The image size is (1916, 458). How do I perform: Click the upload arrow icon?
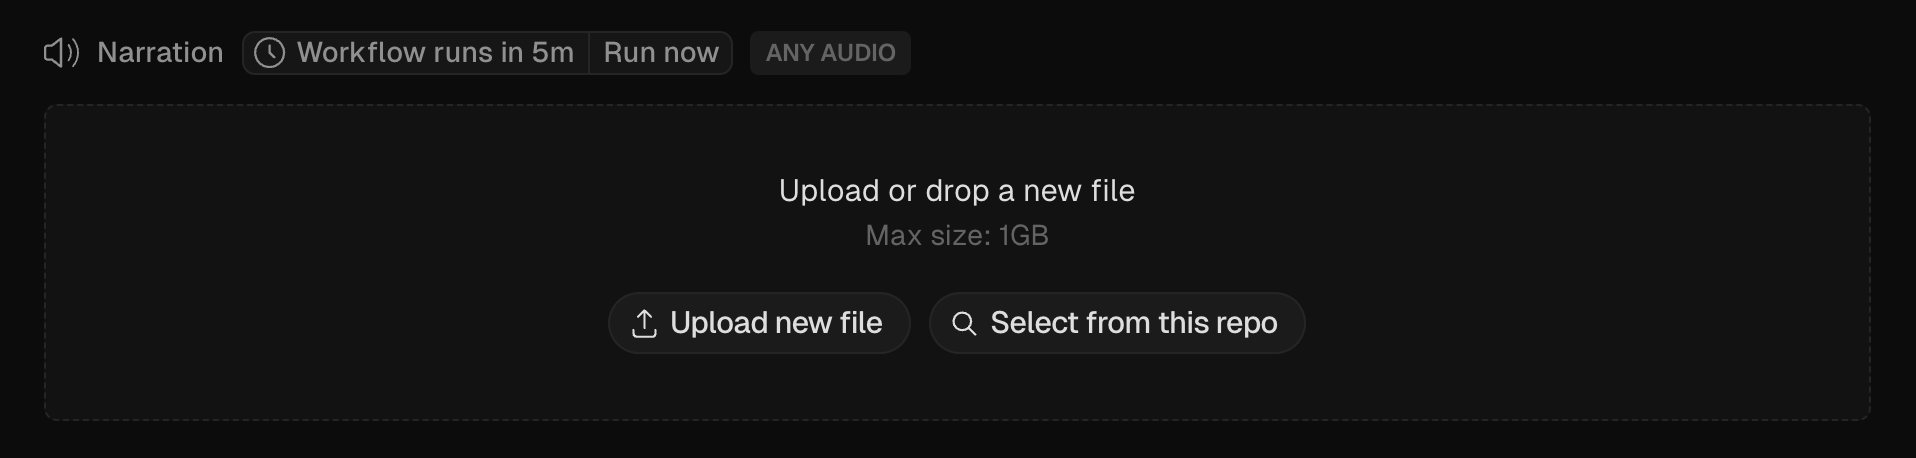click(645, 323)
